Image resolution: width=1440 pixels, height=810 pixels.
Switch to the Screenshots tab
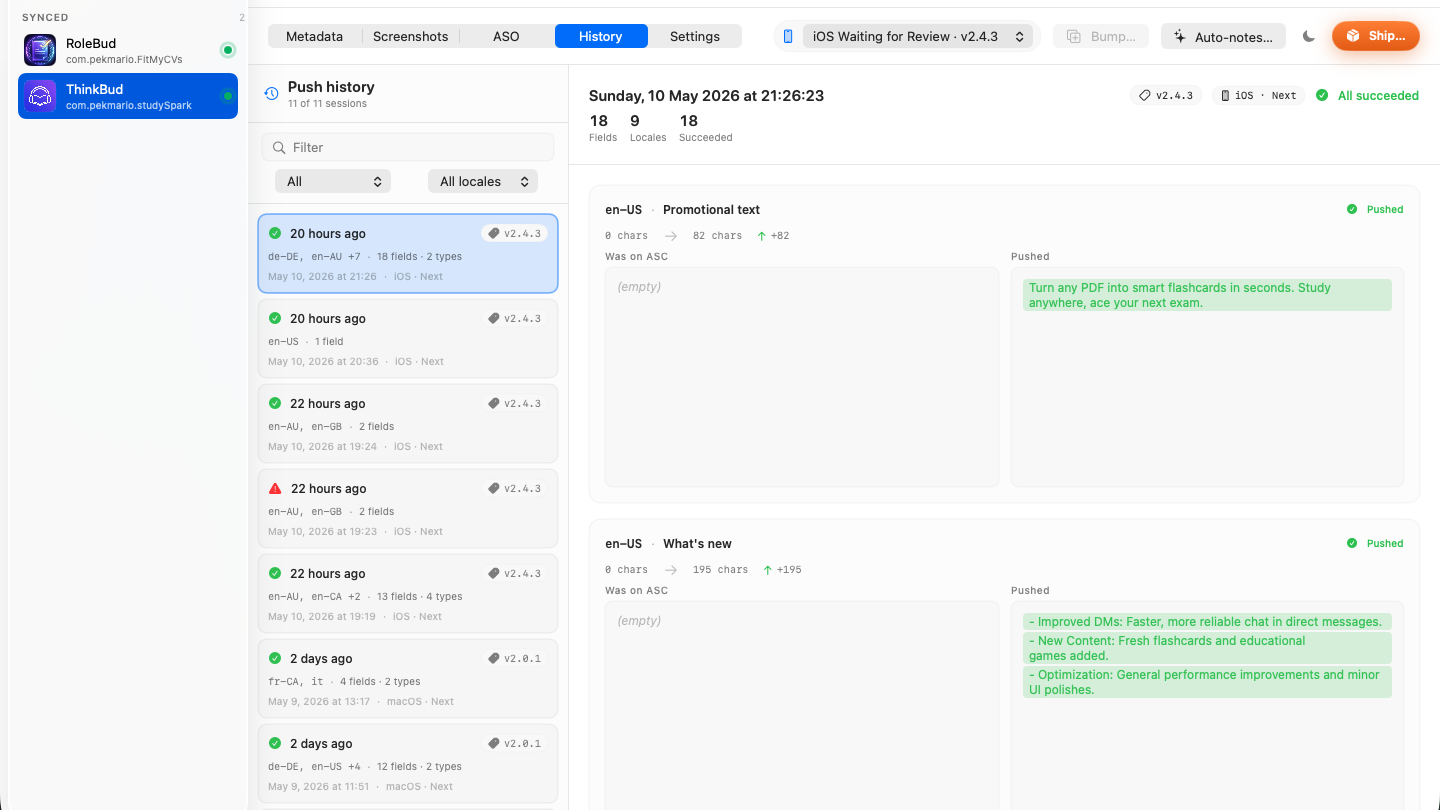[410, 36]
